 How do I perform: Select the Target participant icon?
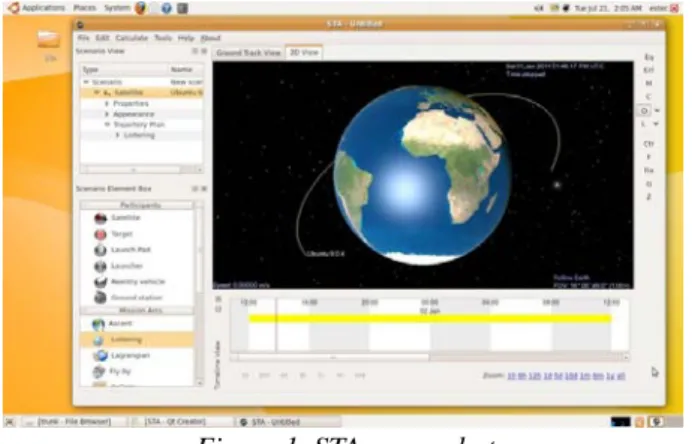(101, 234)
